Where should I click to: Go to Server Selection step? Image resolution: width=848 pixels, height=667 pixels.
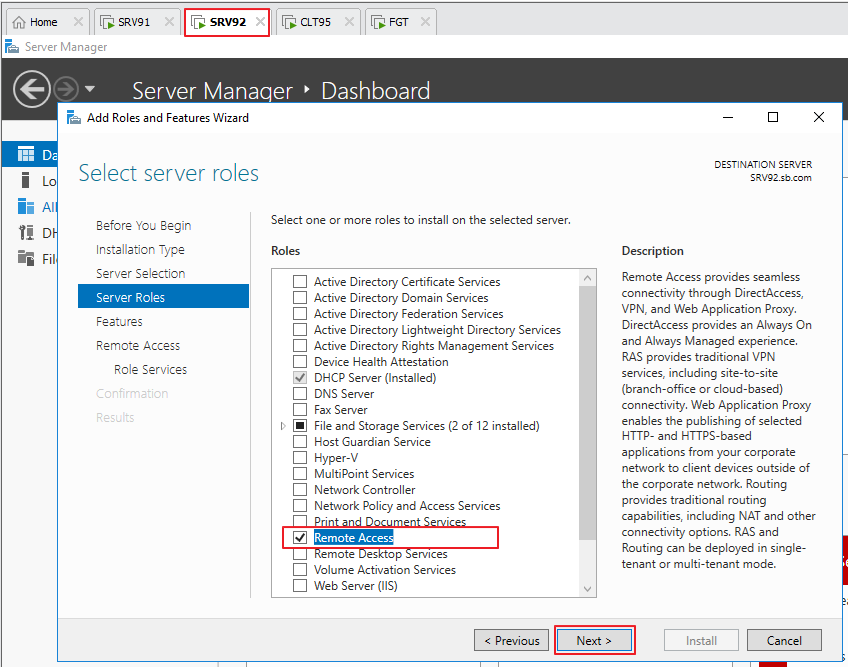(x=141, y=274)
